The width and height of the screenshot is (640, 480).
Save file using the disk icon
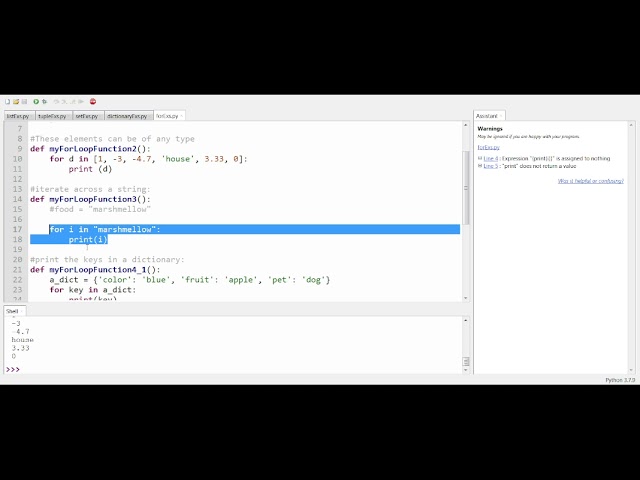click(x=24, y=102)
